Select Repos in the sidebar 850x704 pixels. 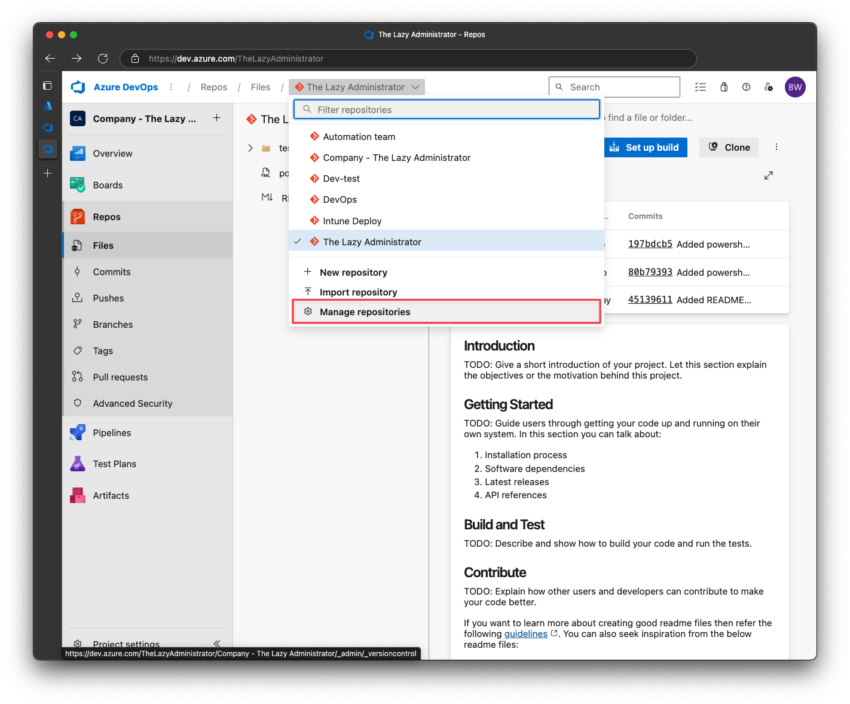click(147, 217)
